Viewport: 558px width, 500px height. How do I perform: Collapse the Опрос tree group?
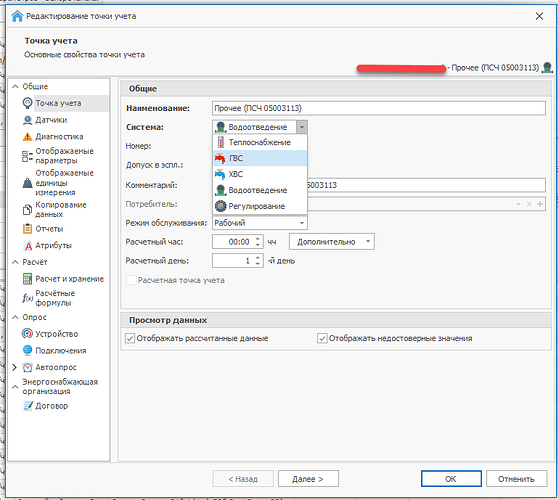pos(15,317)
